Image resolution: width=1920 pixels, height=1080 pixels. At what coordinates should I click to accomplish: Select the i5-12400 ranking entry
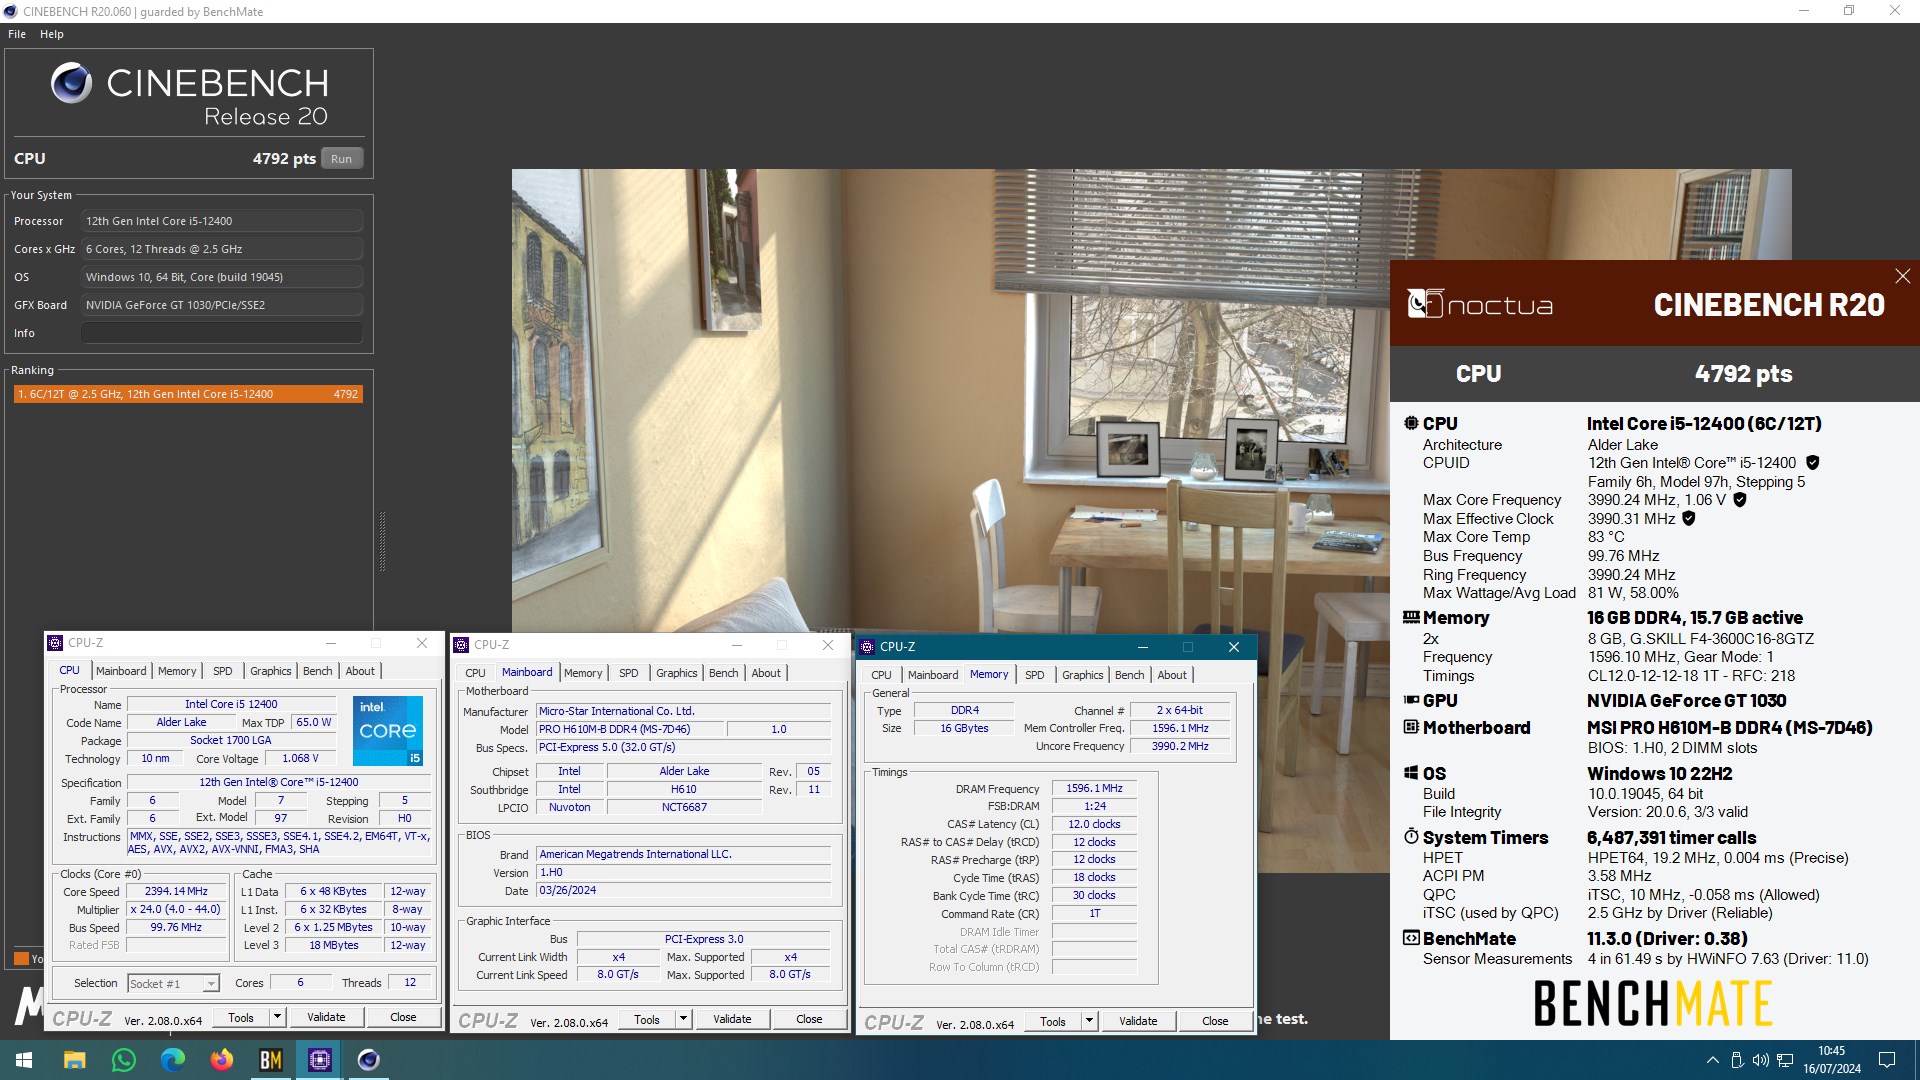[188, 394]
